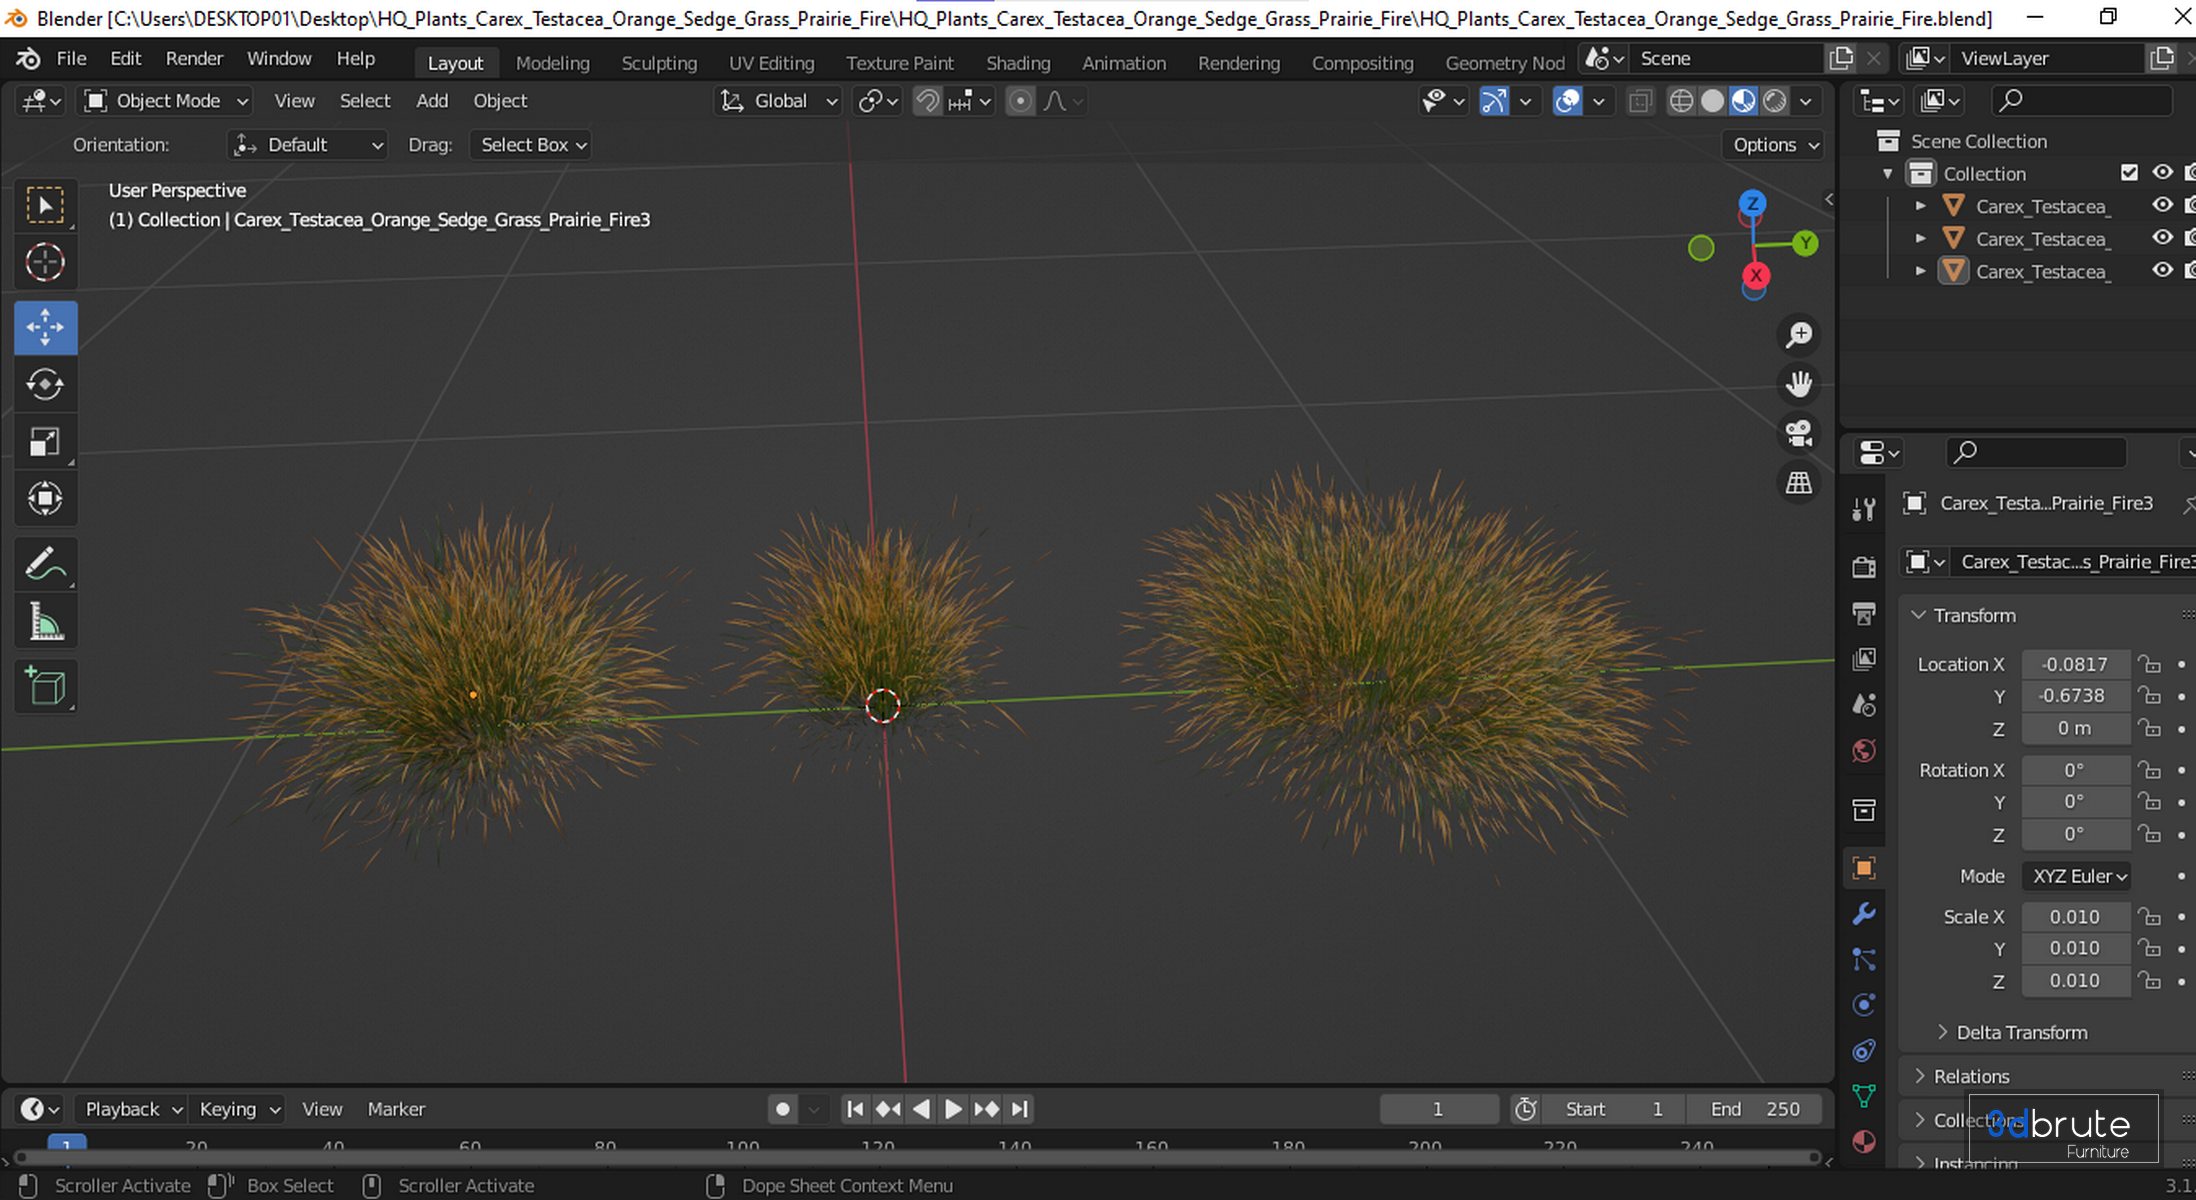Open the Physics properties tab
Image resolution: width=2196 pixels, height=1200 pixels.
point(1864,1005)
